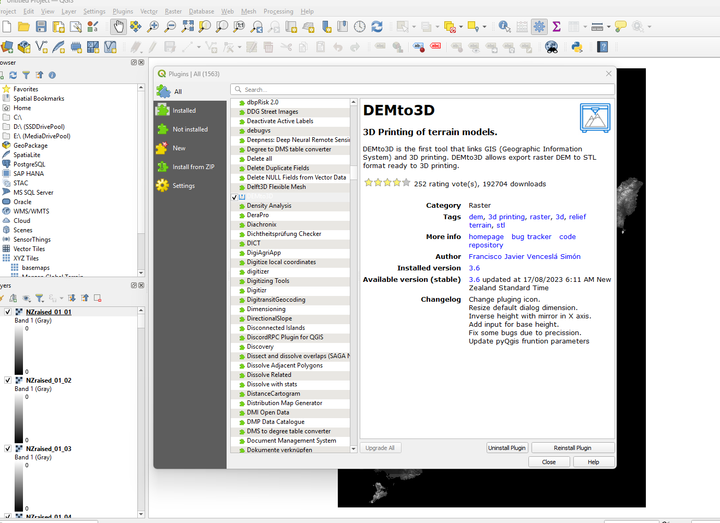
Task: Create a new project with the blank page icon
Action: pos(6,27)
